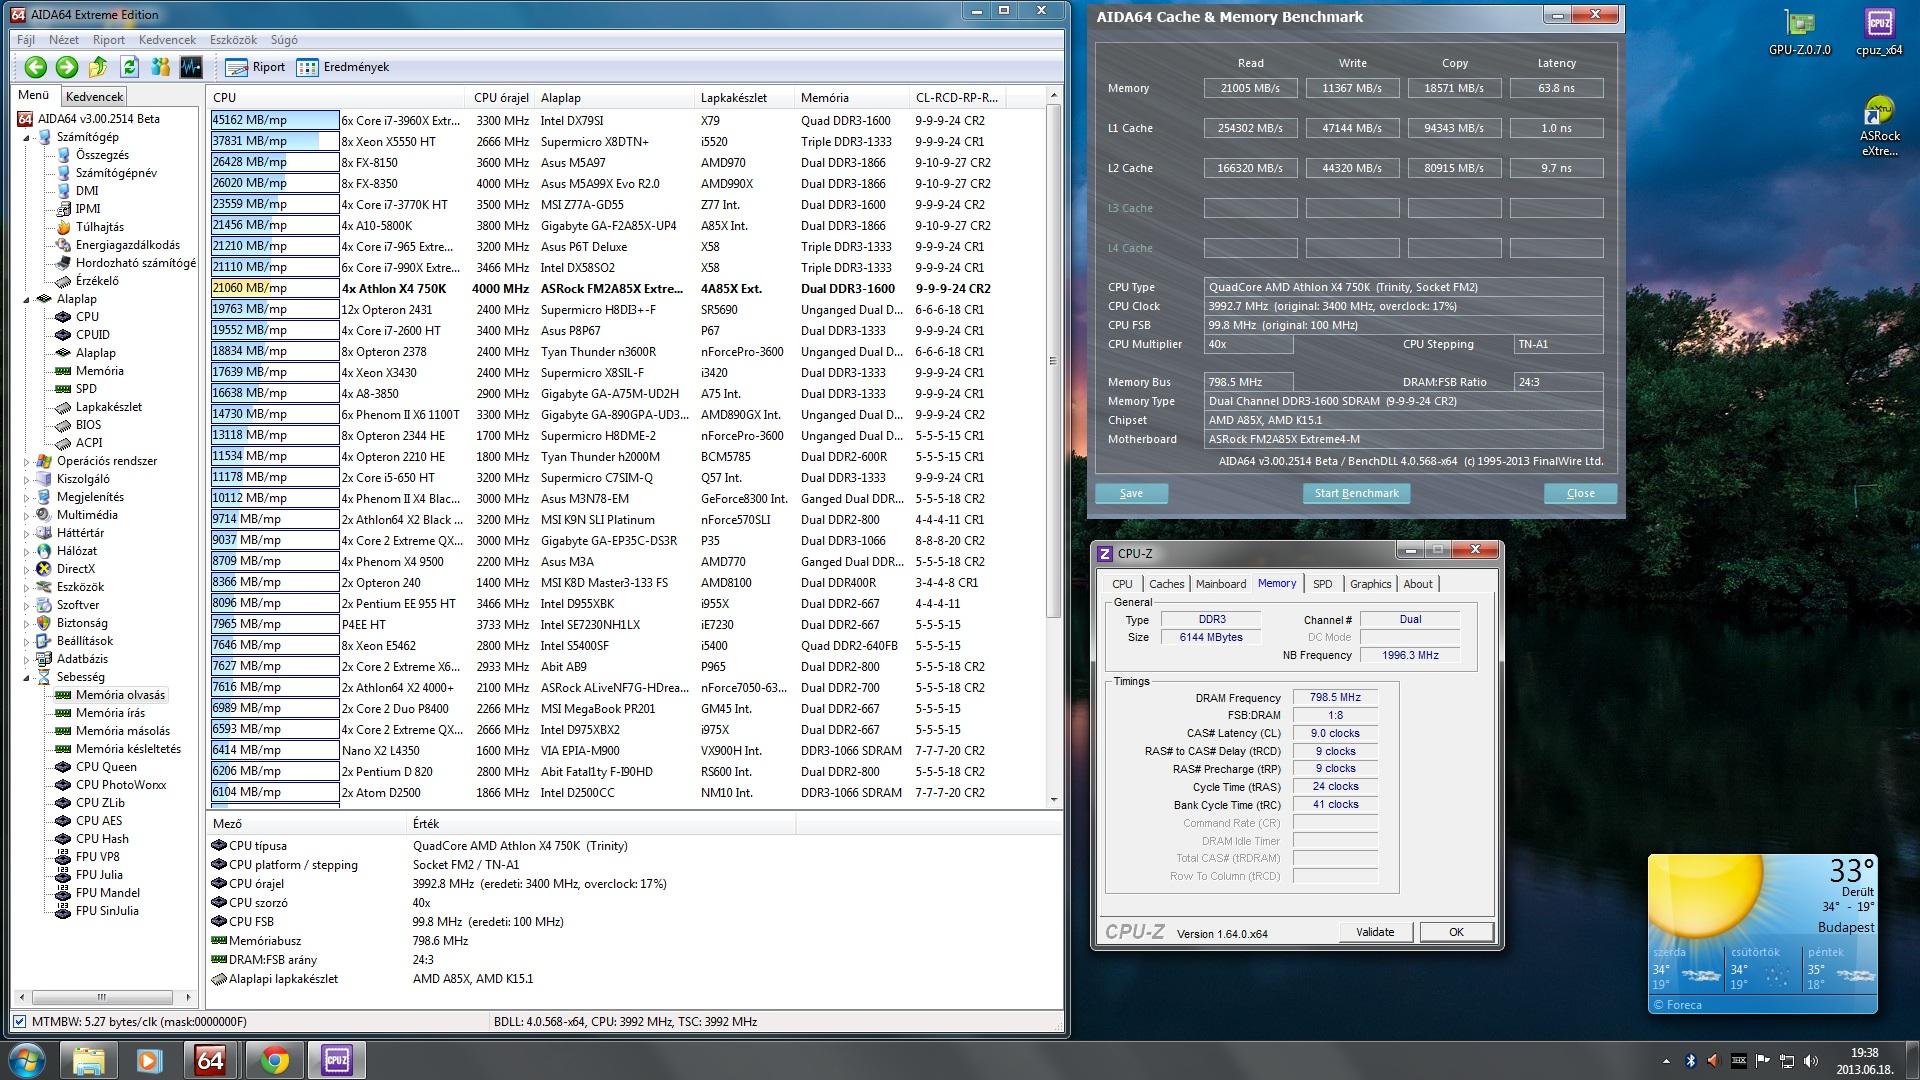The image size is (1920, 1080).
Task: Switch to CPU-Z Mainboard tab
Action: pyautogui.click(x=1221, y=584)
